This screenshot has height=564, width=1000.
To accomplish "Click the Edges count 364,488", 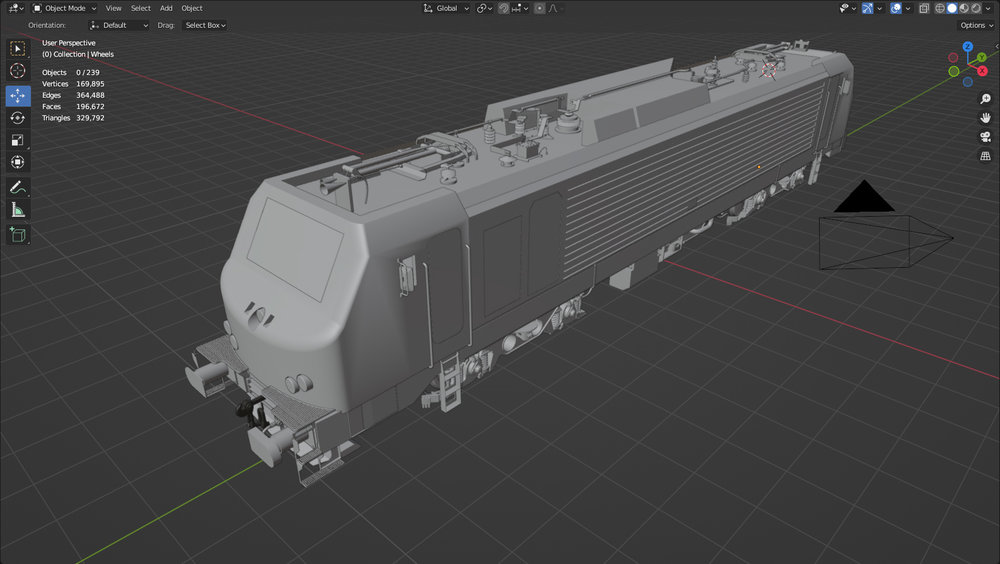I will point(90,95).
